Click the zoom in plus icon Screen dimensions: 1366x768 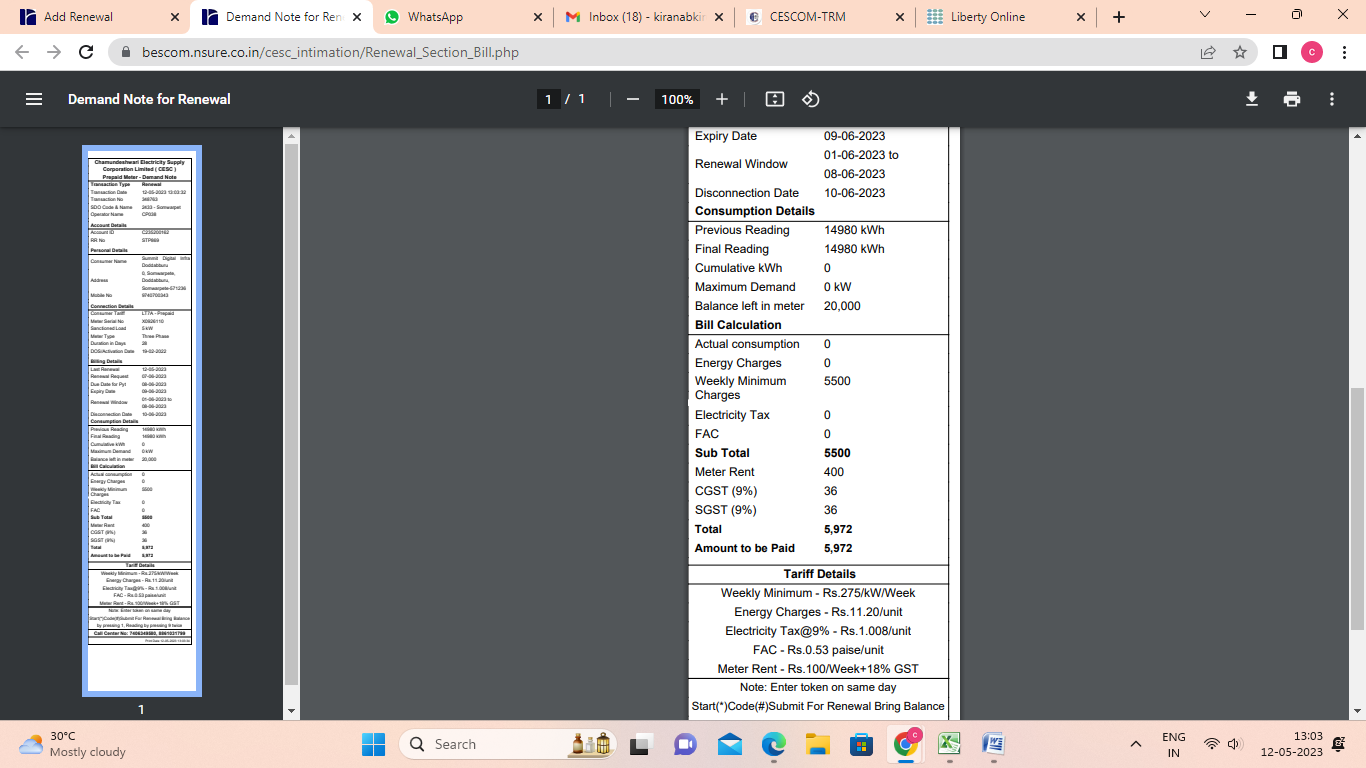click(722, 99)
